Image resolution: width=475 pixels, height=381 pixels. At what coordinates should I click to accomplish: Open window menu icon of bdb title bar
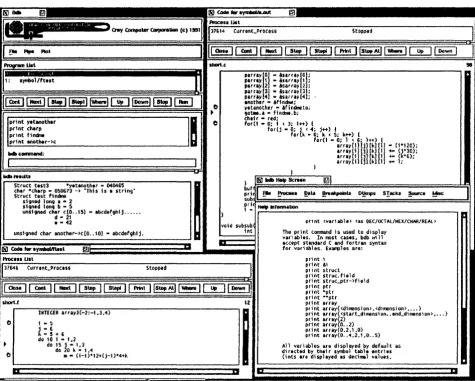pyautogui.click(x=6, y=13)
